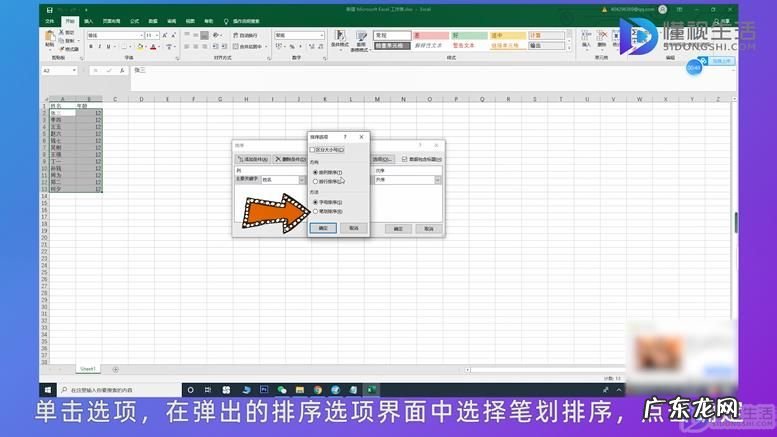This screenshot has width=777, height=437.
Task: Switch to the 页面布局 ribbon tab
Action: coord(111,21)
